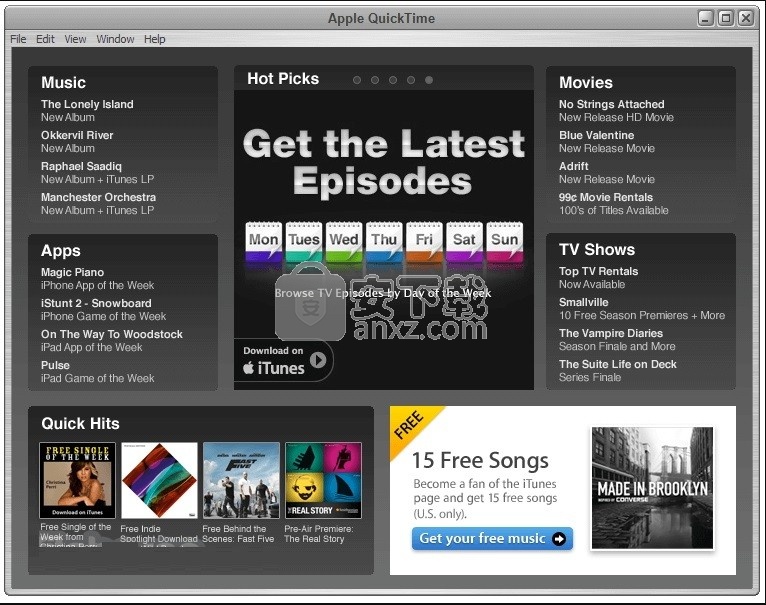Viewport: 766px width, 605px height.
Task: Open the Window menu
Action: (115, 39)
